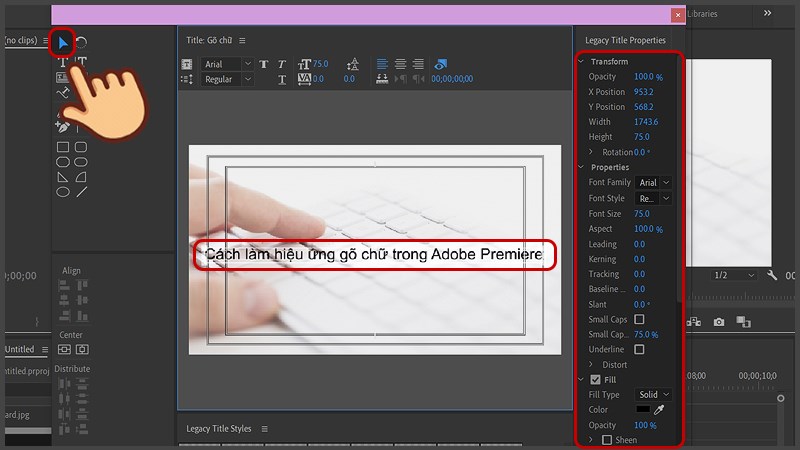Select the Ellipse tool
The image size is (800, 450).
pos(63,192)
